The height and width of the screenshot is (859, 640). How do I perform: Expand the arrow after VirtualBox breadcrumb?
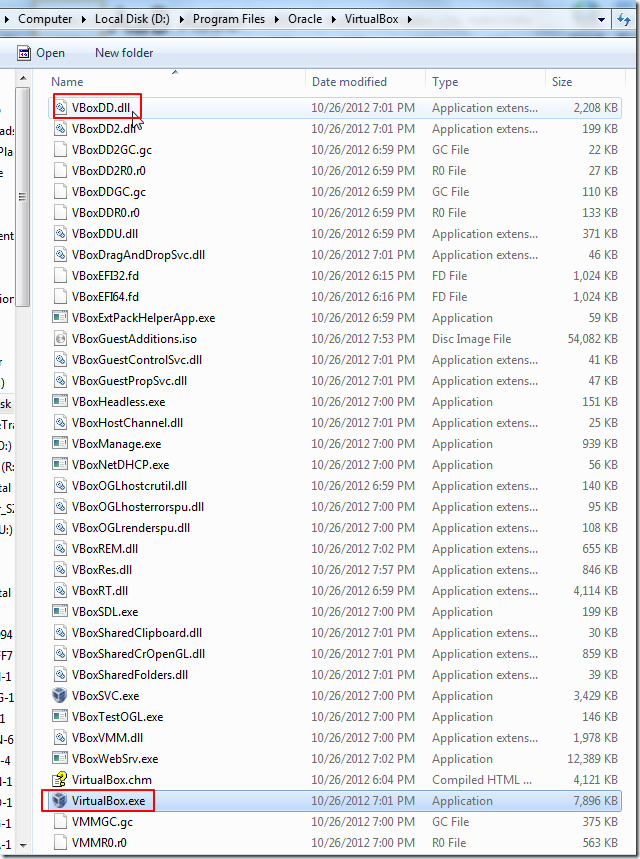coord(409,20)
